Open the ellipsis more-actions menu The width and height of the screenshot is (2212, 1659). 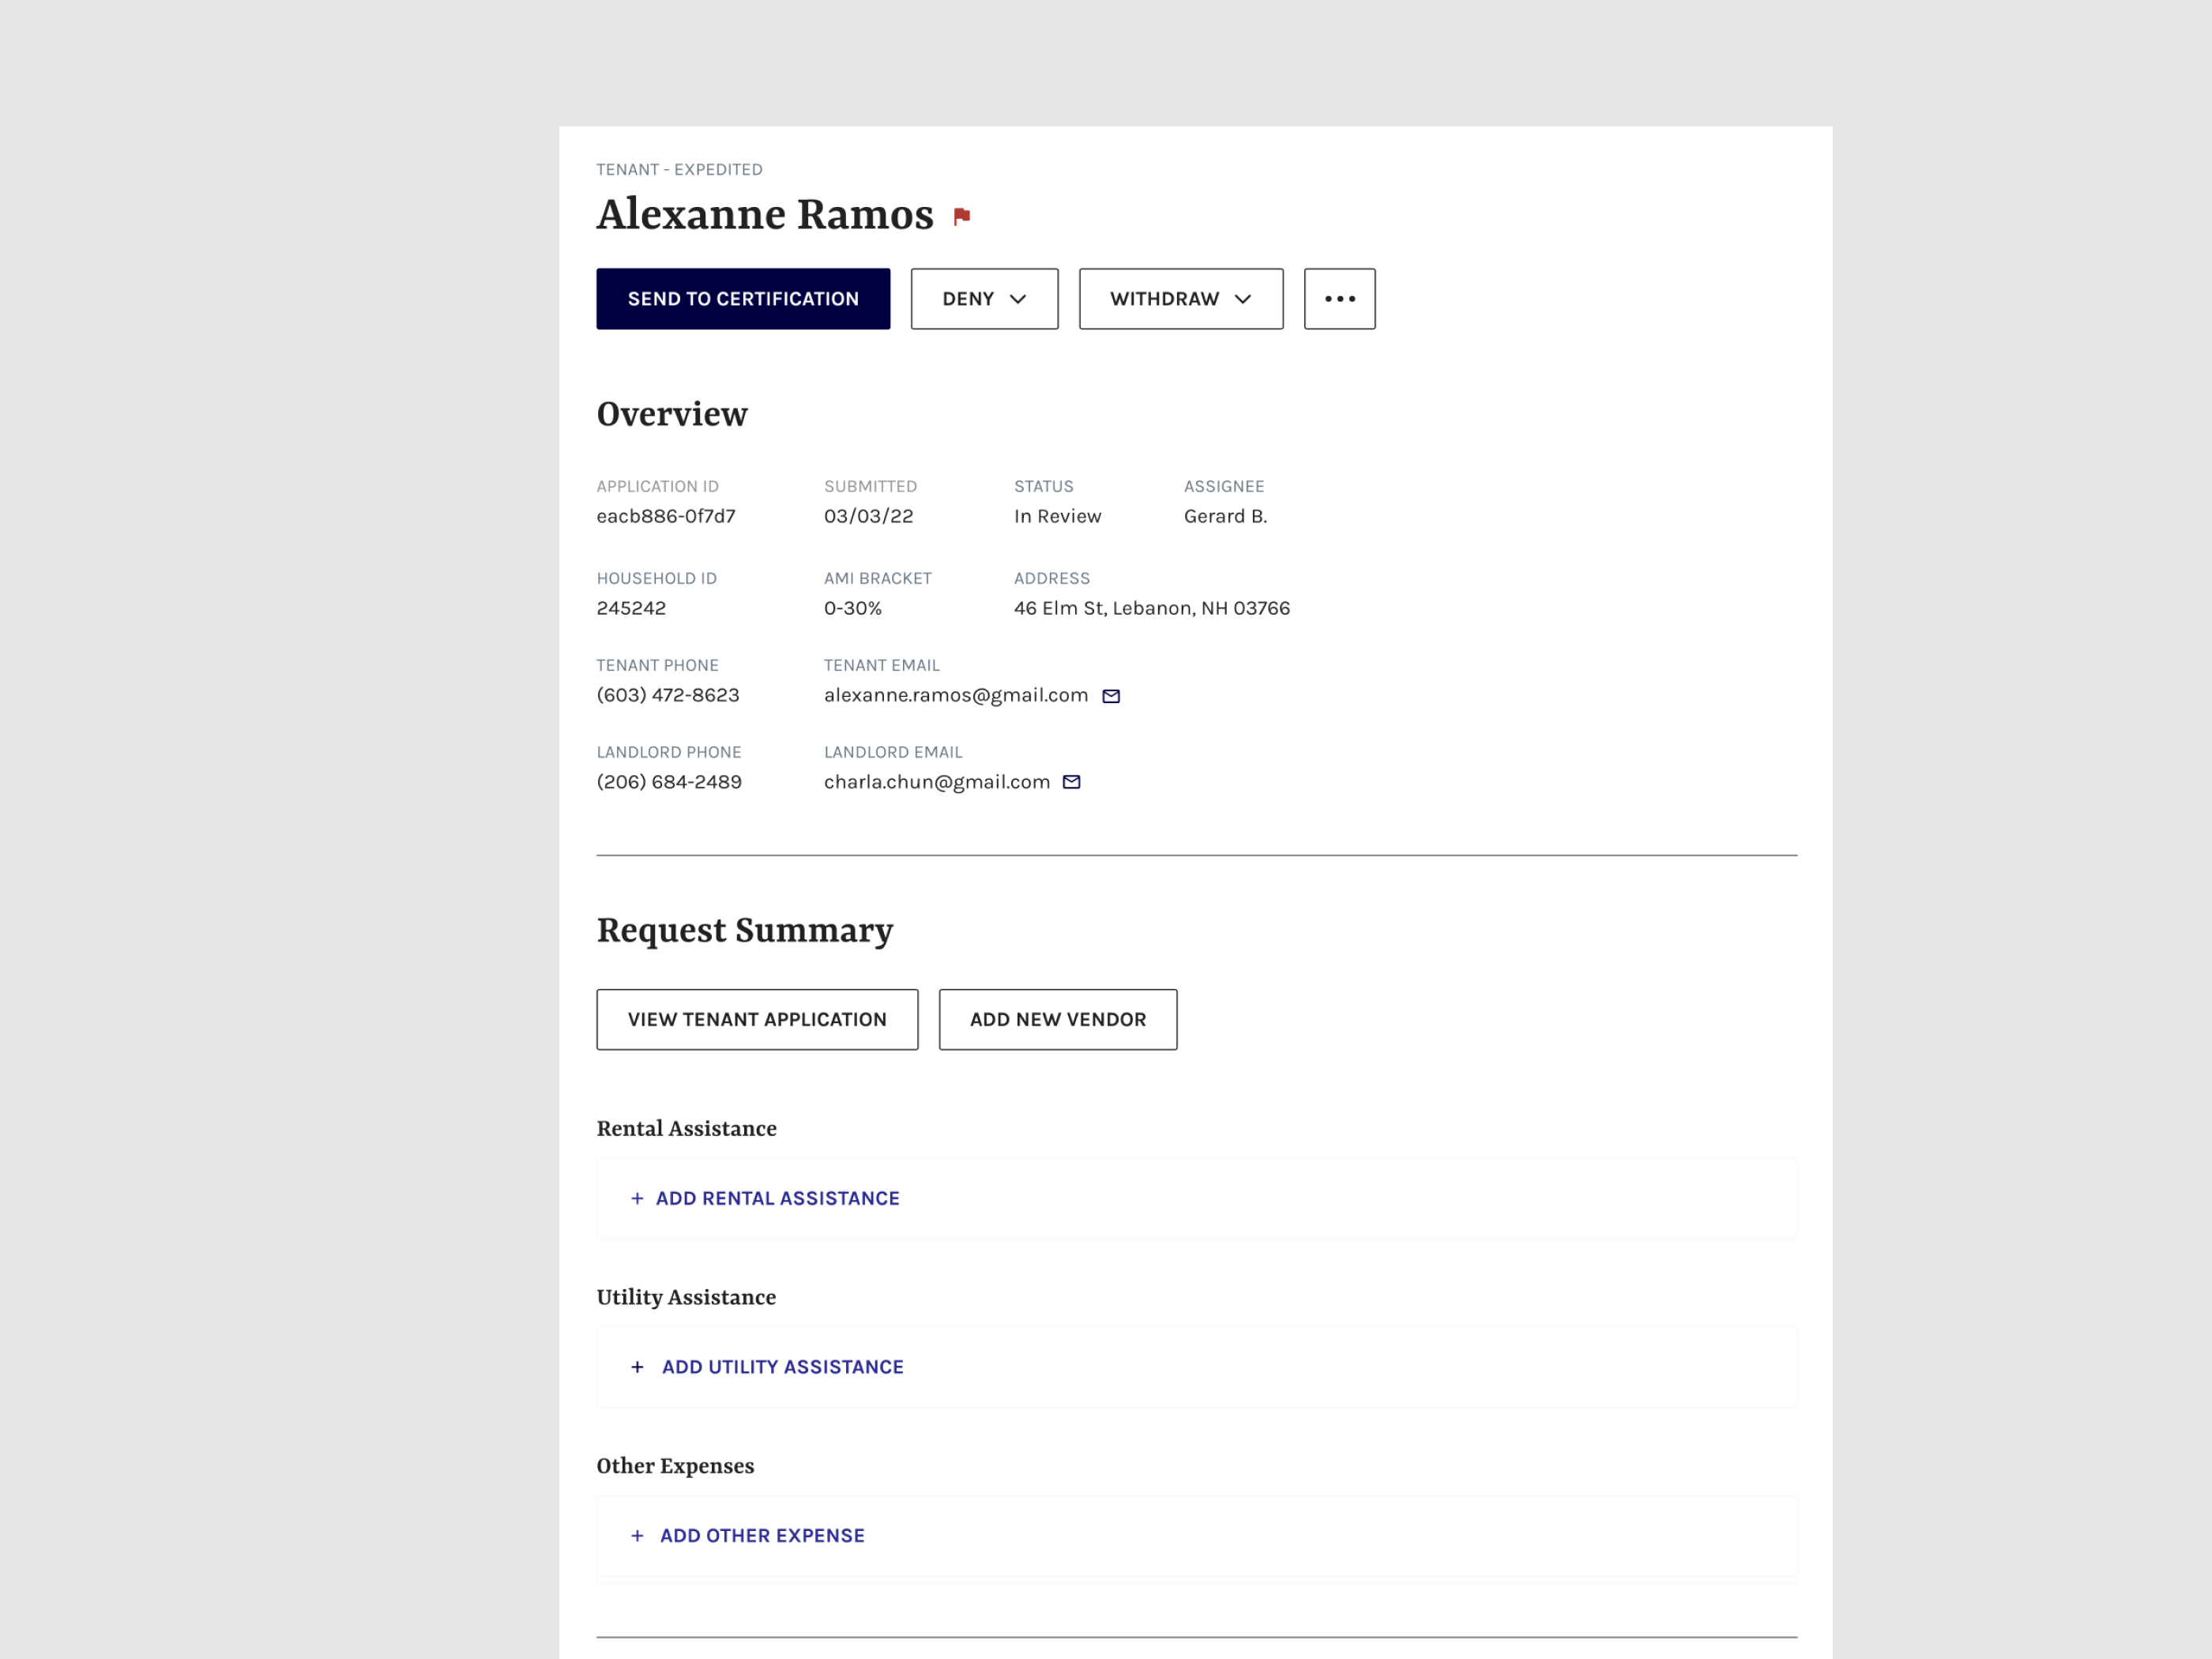pyautogui.click(x=1339, y=298)
